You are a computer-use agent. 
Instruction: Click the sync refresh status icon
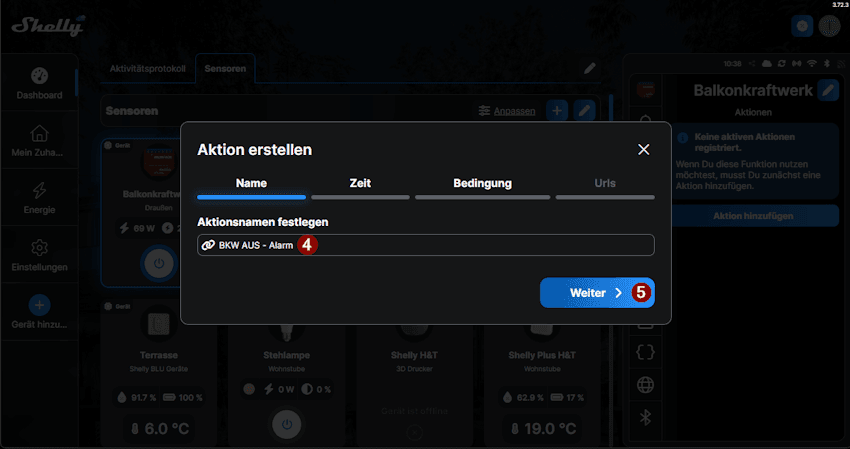782,63
